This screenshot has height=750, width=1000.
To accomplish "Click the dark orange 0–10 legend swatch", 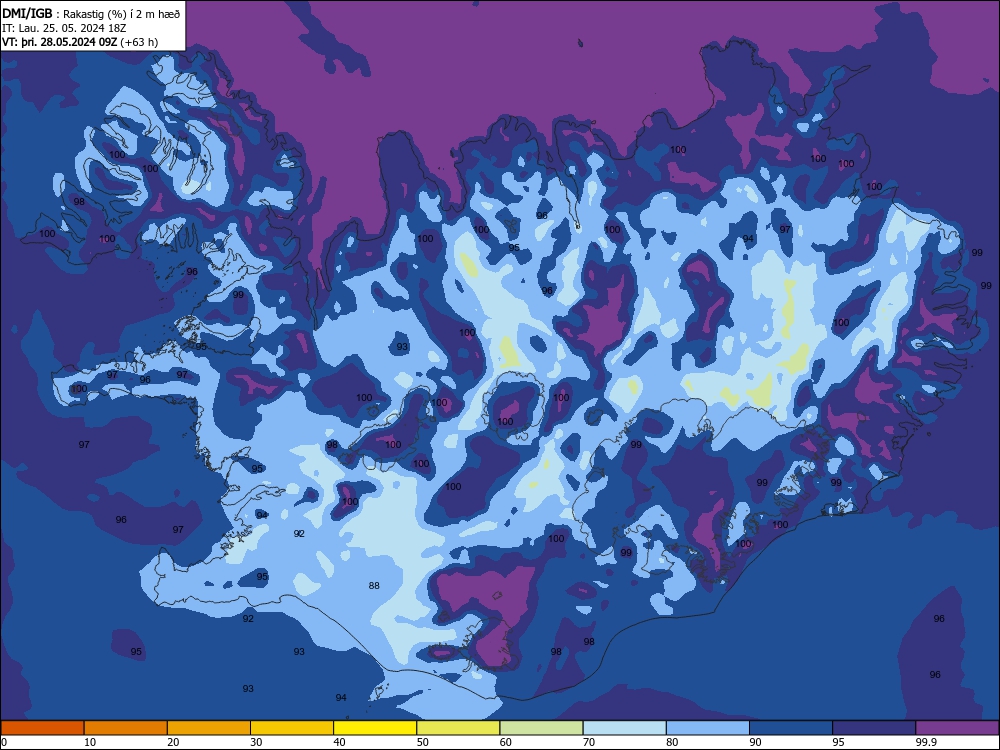I will click(42, 728).
